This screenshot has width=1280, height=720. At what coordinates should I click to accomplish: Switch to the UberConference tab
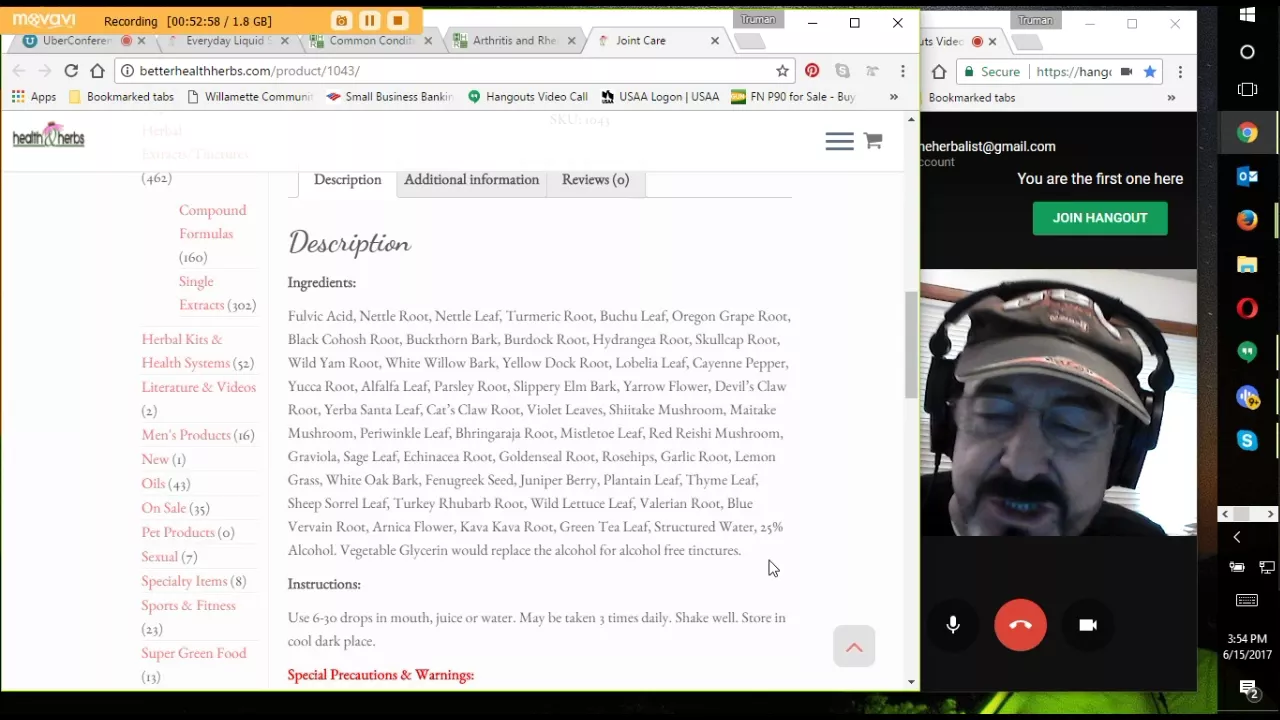click(x=77, y=41)
